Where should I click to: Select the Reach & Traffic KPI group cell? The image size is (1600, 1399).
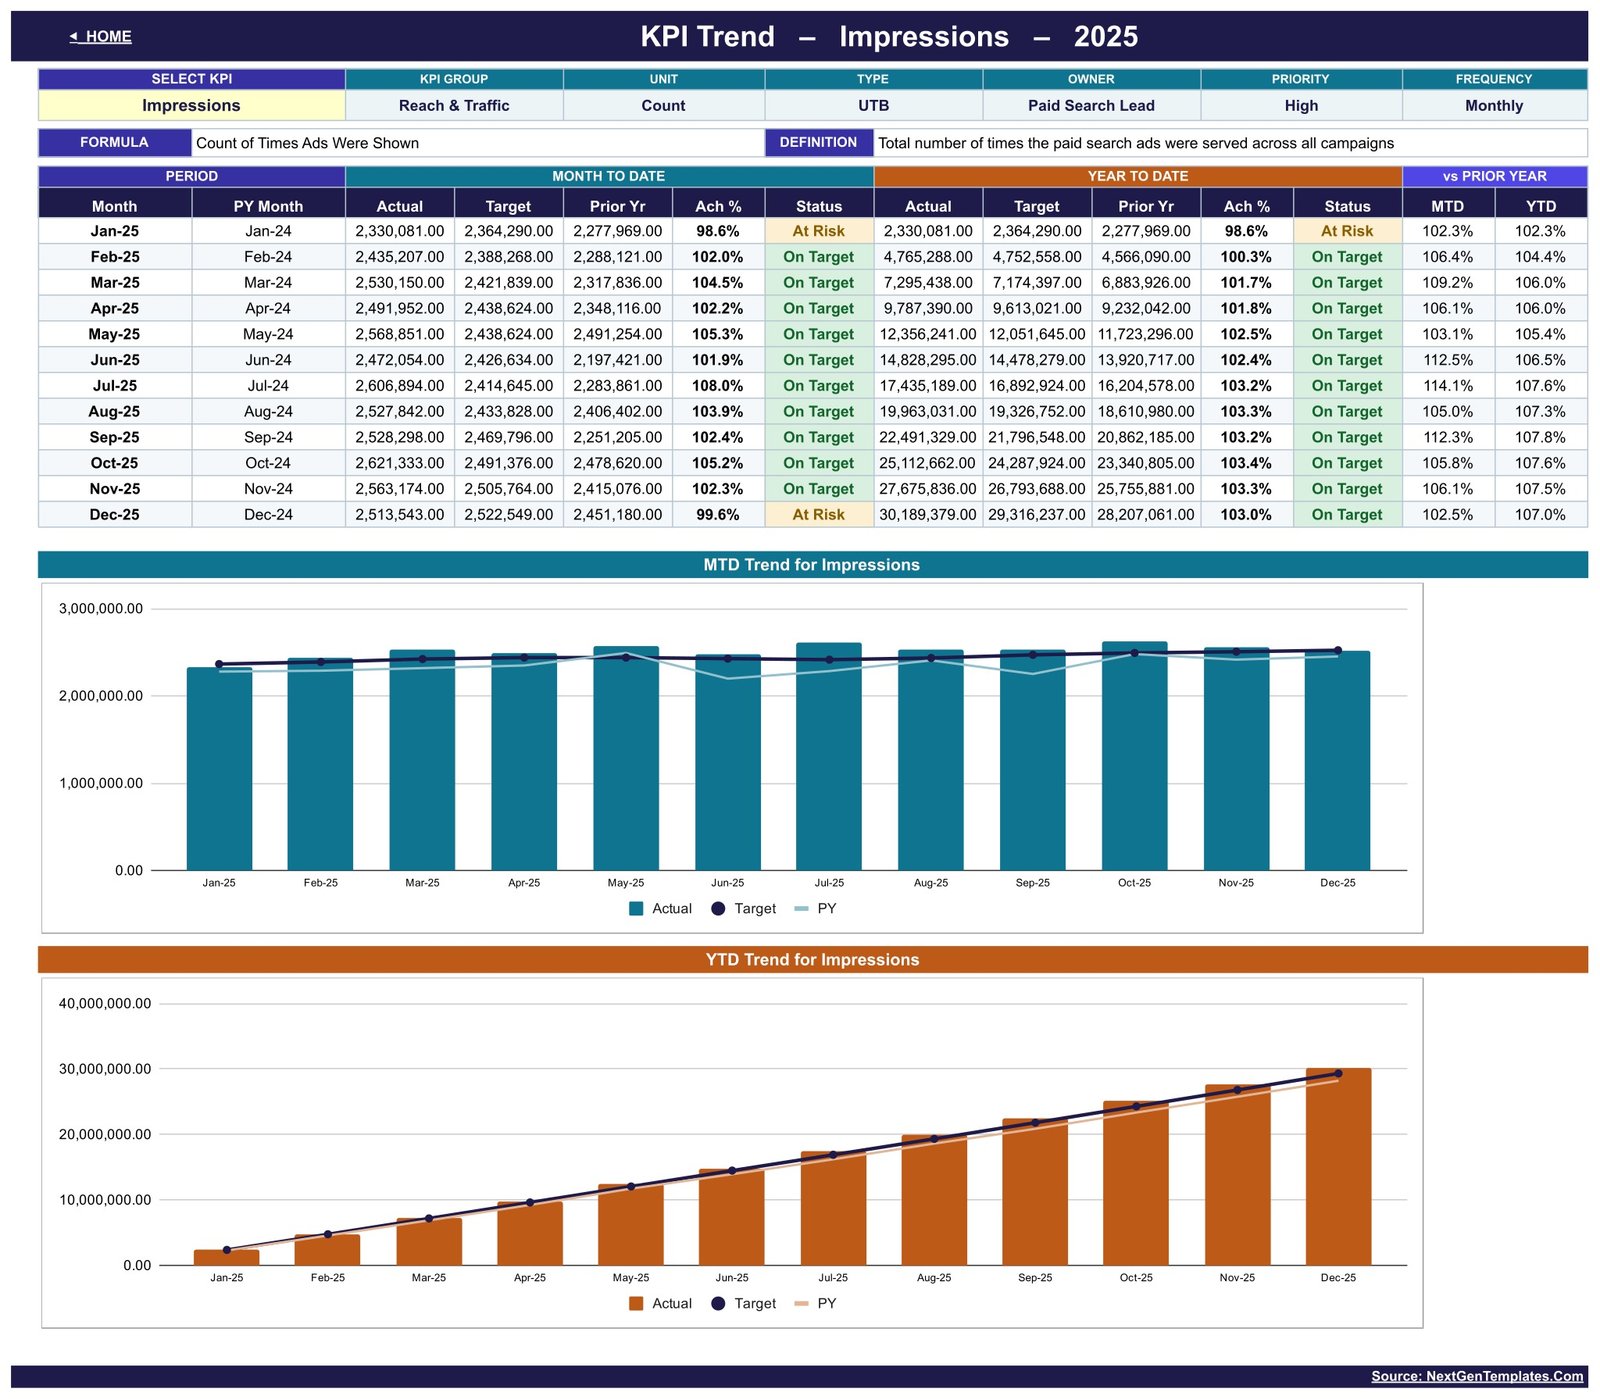click(454, 105)
